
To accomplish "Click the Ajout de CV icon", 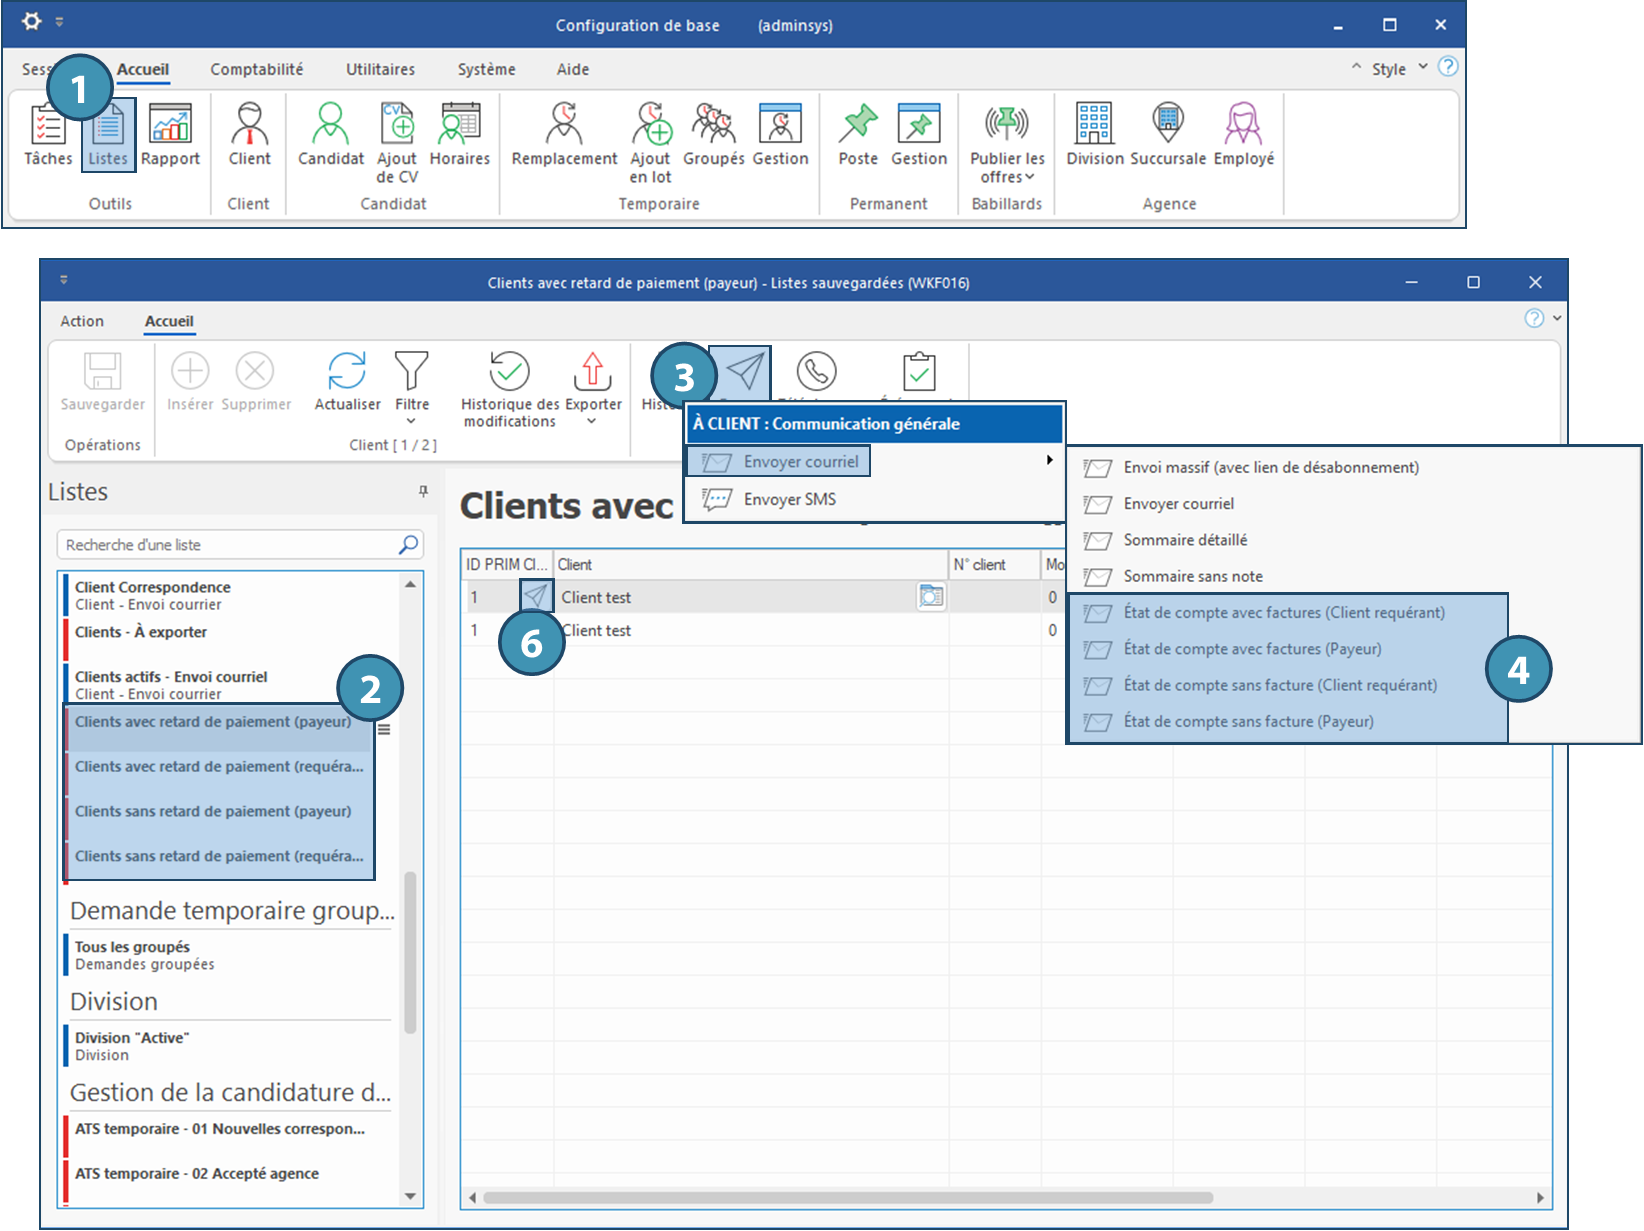I will coord(397,125).
